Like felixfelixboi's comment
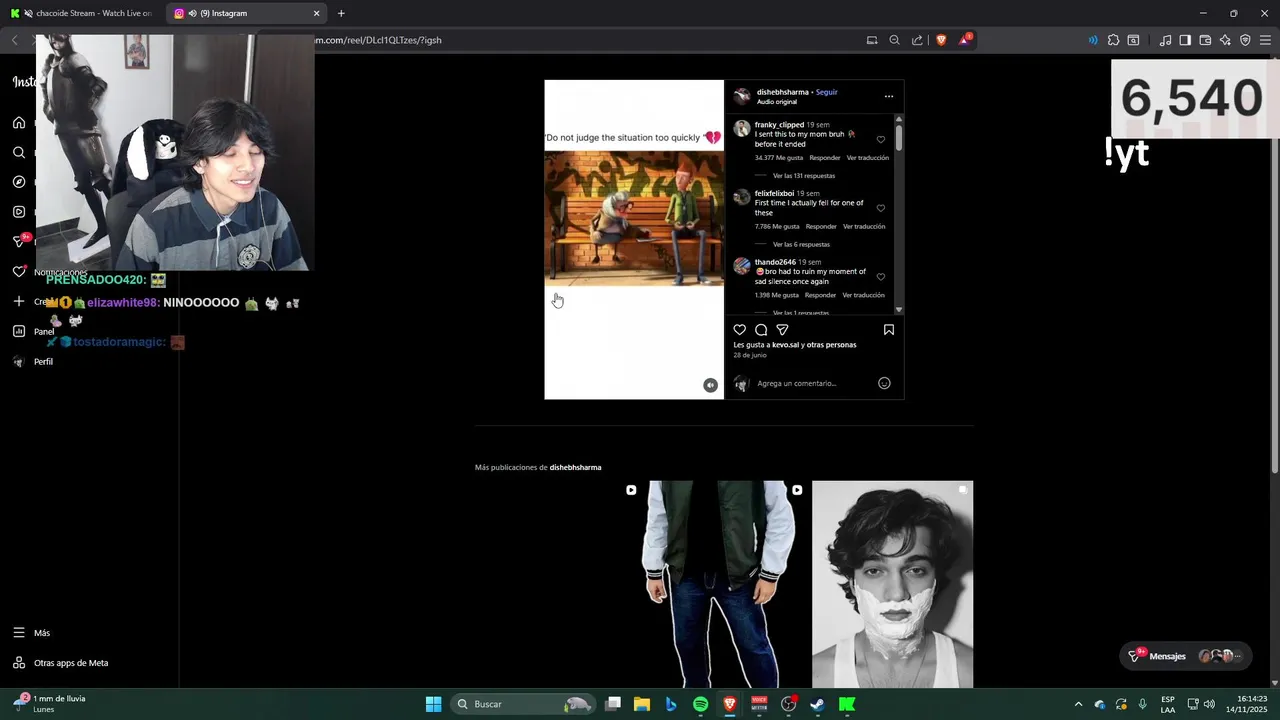The image size is (1280, 720). (x=881, y=208)
